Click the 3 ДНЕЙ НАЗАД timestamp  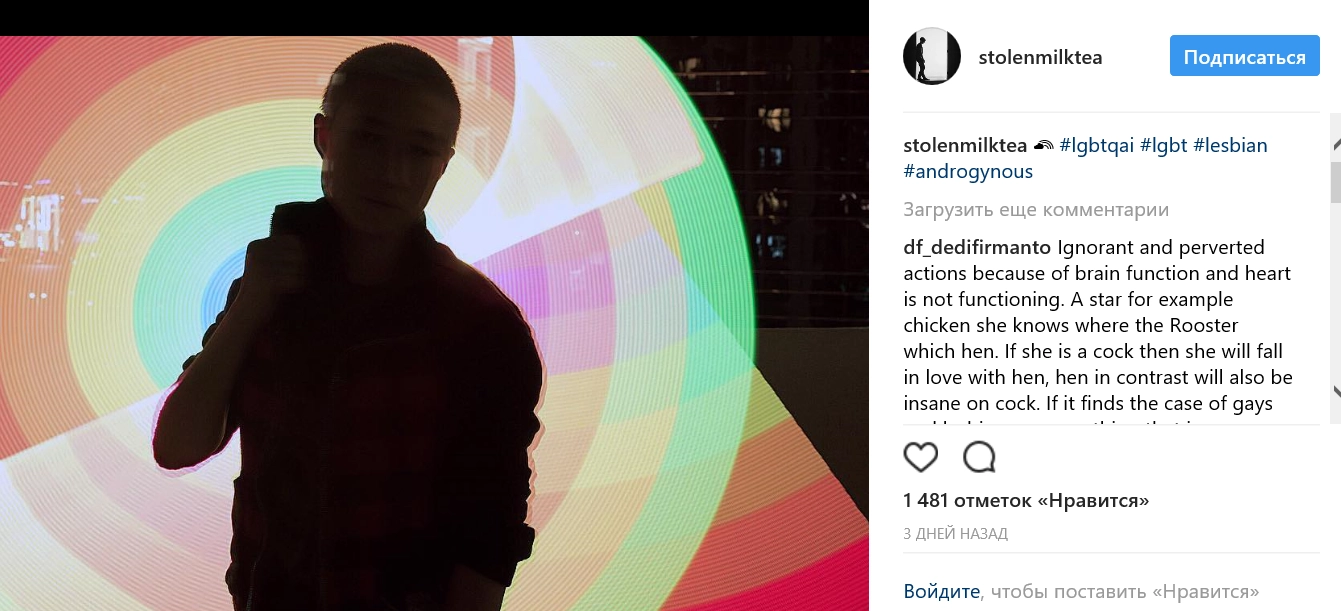click(x=955, y=534)
